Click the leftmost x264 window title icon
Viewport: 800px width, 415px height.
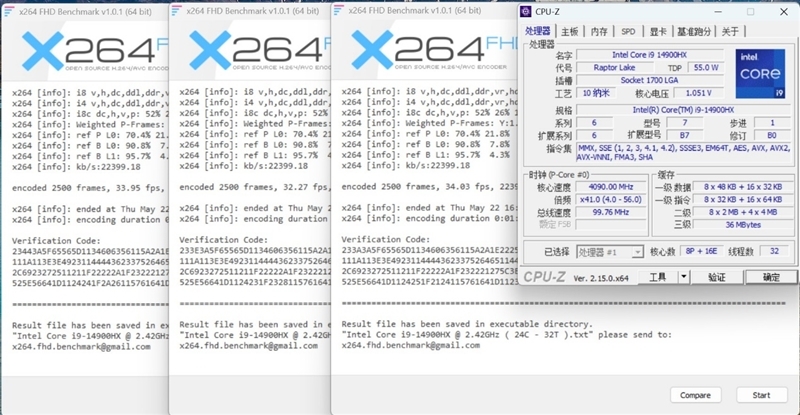tap(9, 11)
